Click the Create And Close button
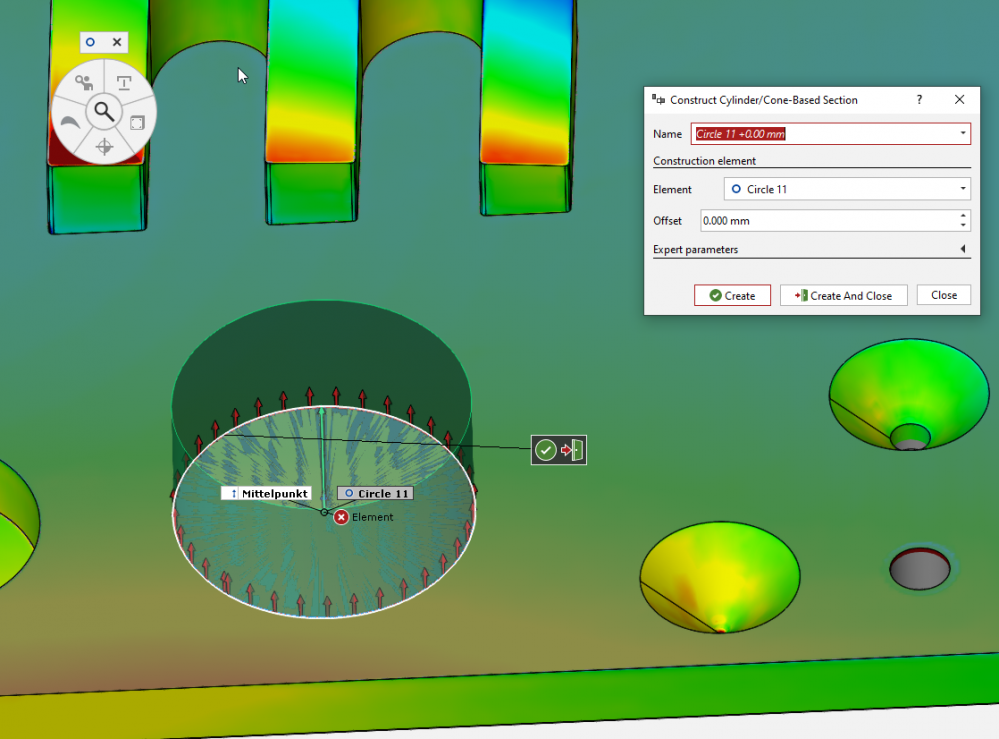This screenshot has width=999, height=739. tap(843, 296)
